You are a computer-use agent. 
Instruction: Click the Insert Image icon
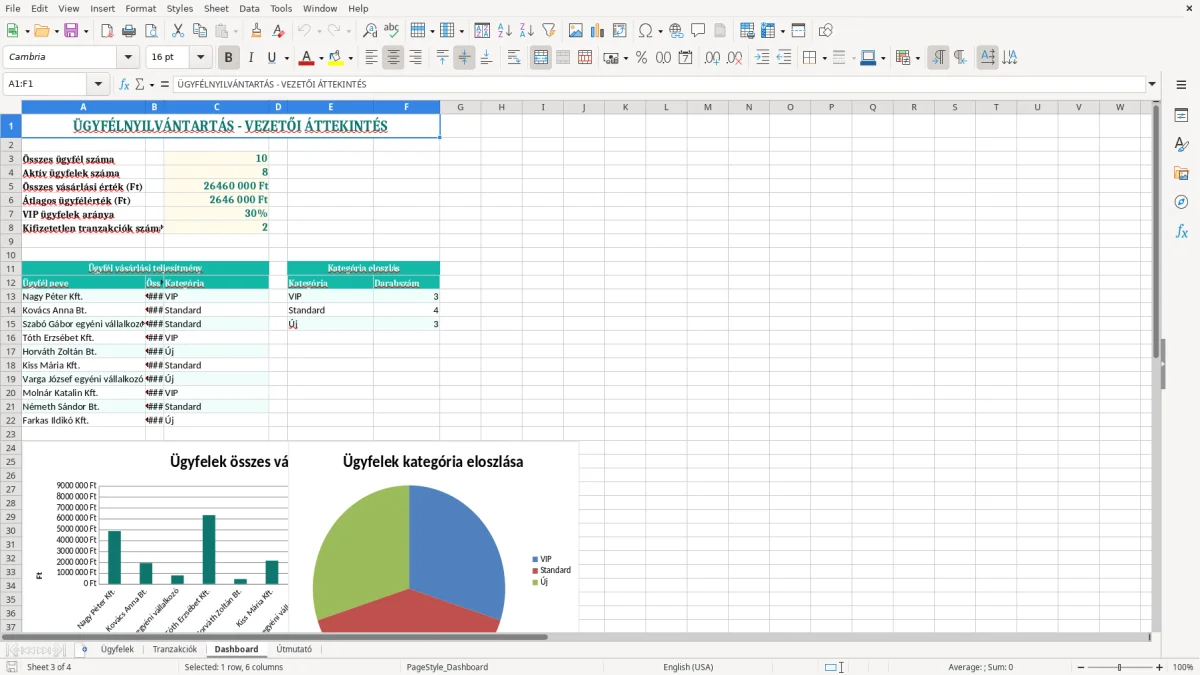(576, 31)
